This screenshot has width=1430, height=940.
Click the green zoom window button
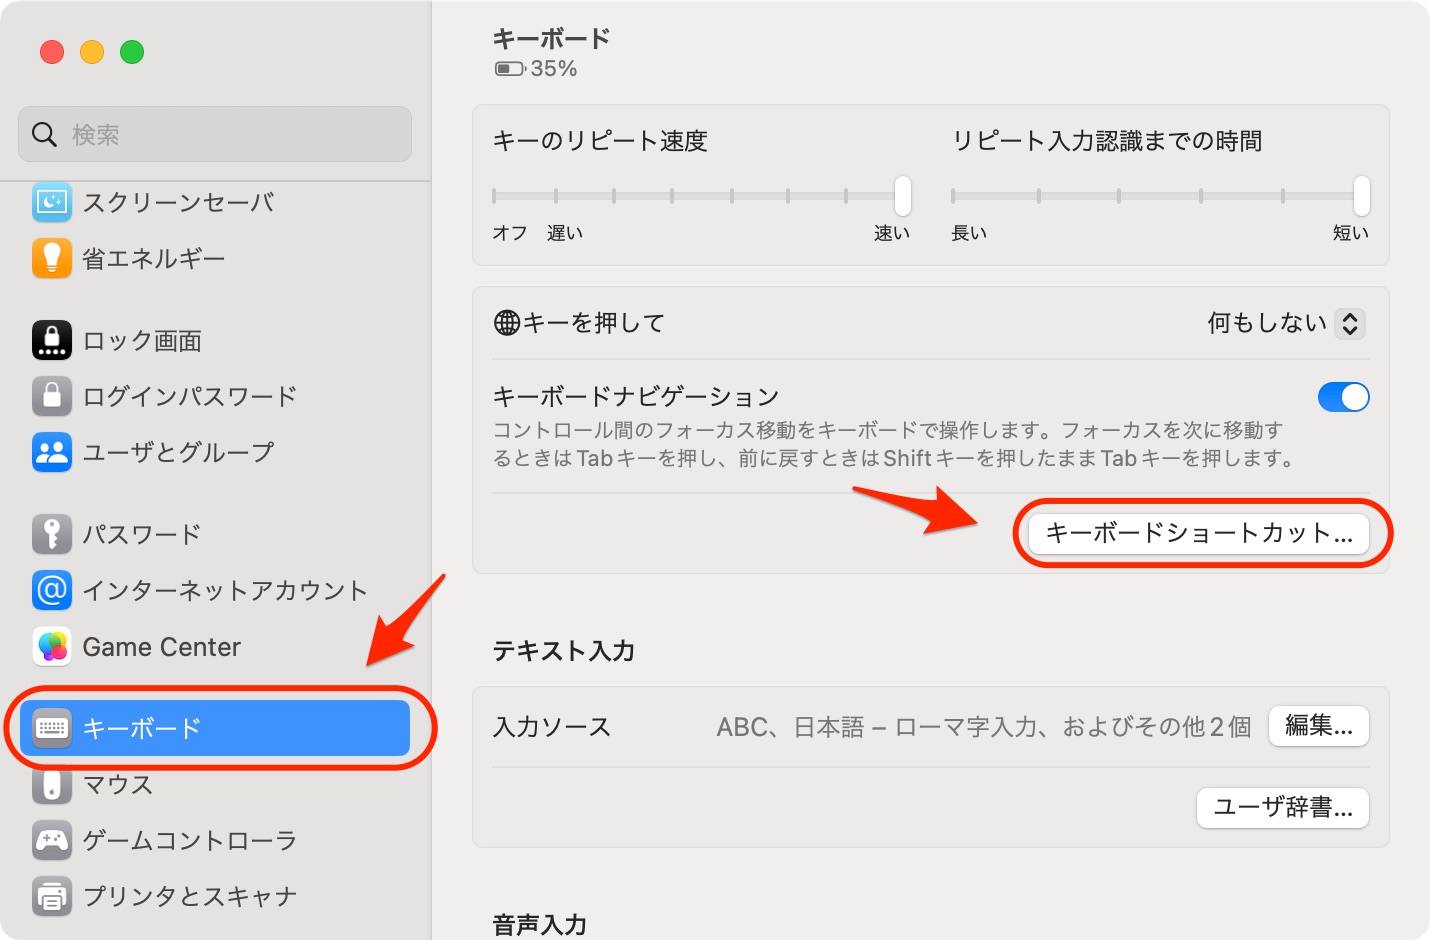[x=132, y=52]
